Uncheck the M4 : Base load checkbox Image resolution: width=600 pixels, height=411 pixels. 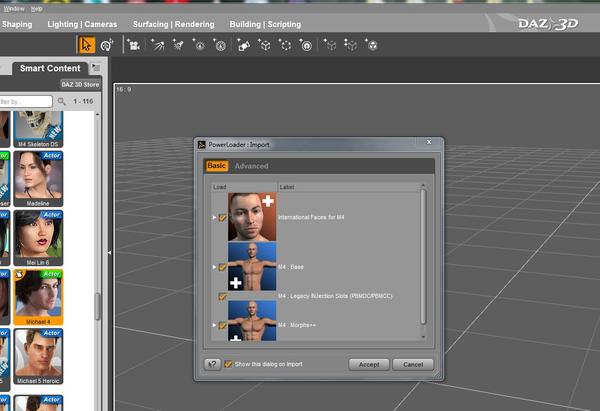[x=222, y=267]
